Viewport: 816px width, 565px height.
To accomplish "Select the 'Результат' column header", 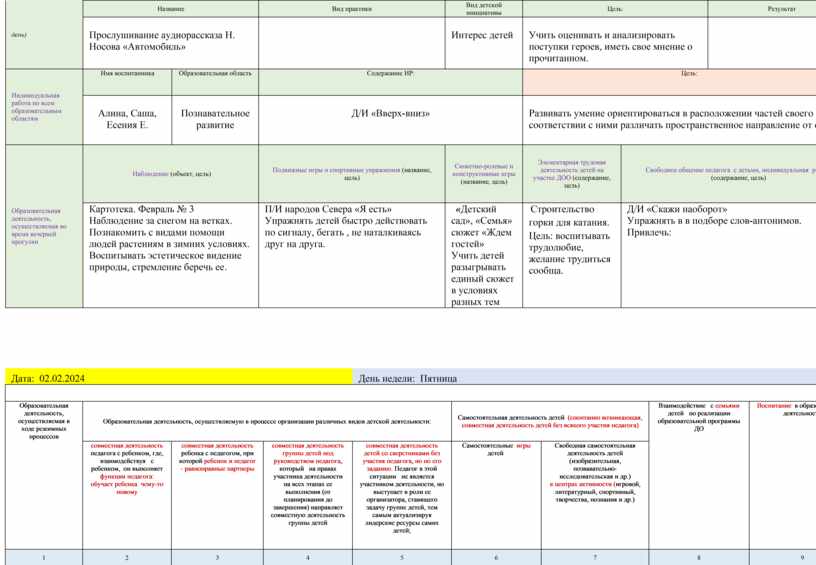I will [762, 9].
